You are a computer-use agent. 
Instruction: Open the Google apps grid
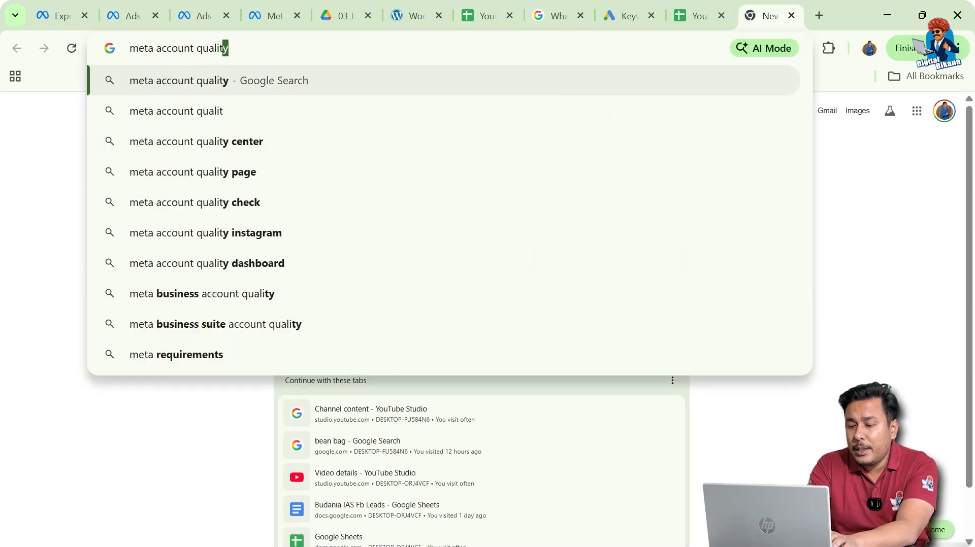tap(917, 111)
